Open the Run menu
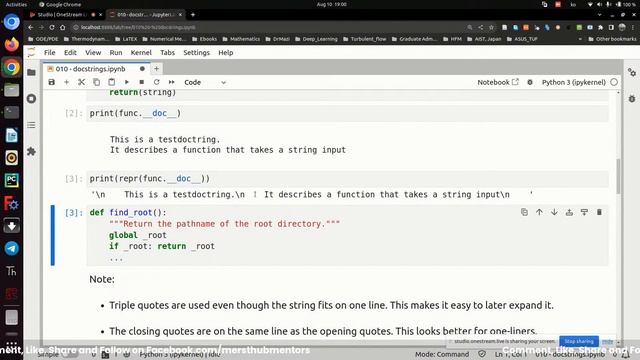The width and height of the screenshot is (640, 360). pos(116,53)
